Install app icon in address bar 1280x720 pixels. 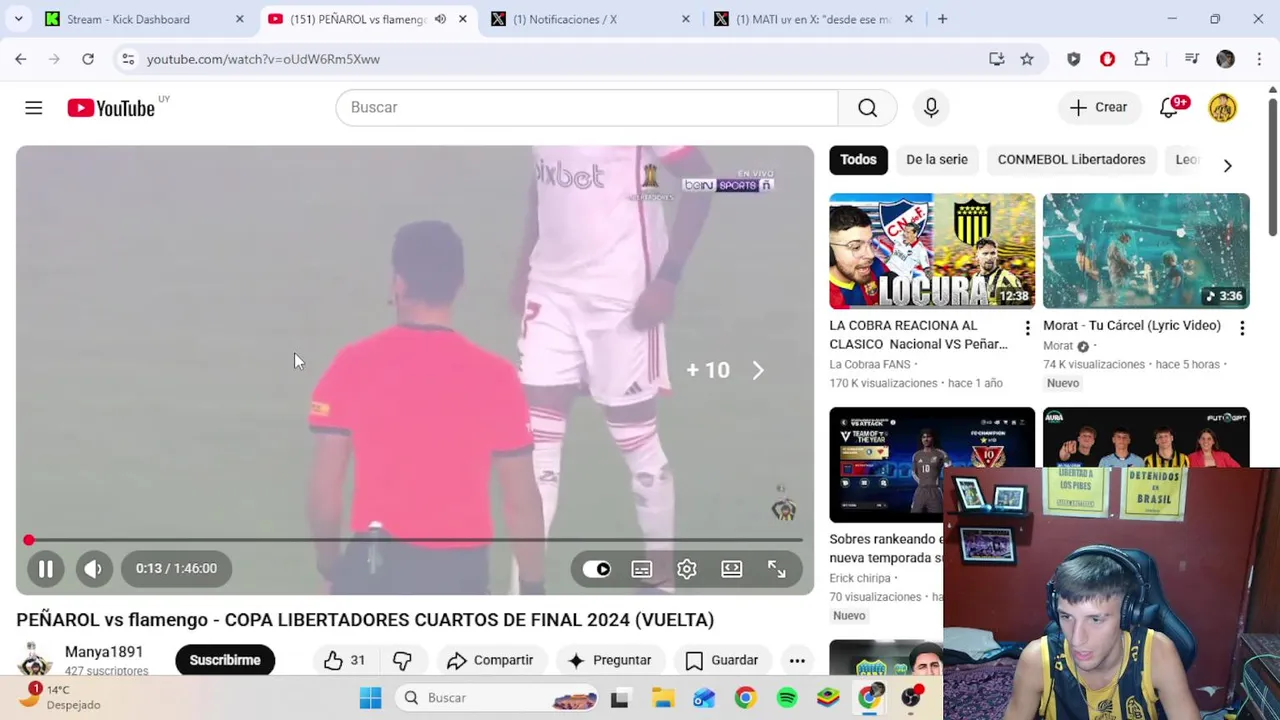pyautogui.click(x=997, y=59)
